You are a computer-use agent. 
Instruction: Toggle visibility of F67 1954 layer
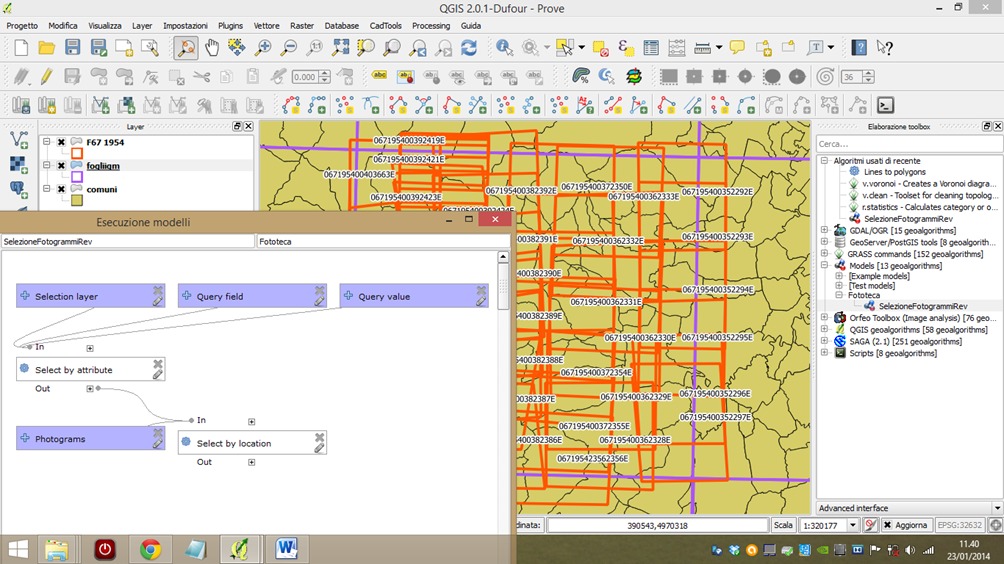click(x=61, y=143)
